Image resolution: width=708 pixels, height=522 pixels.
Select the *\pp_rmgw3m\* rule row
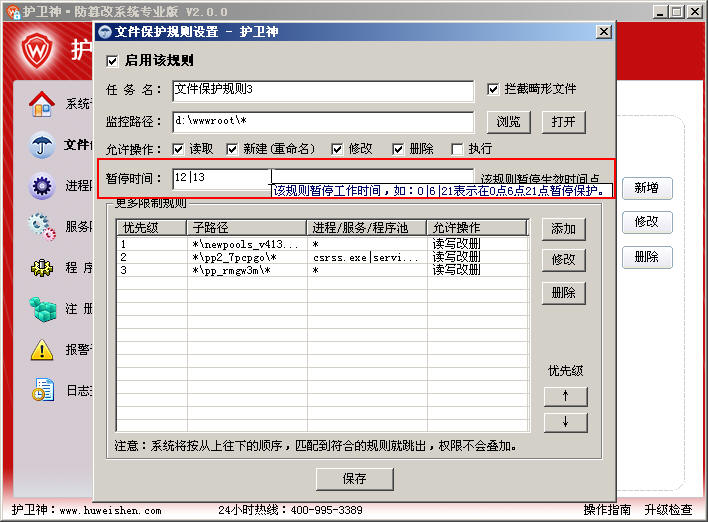coord(322,270)
